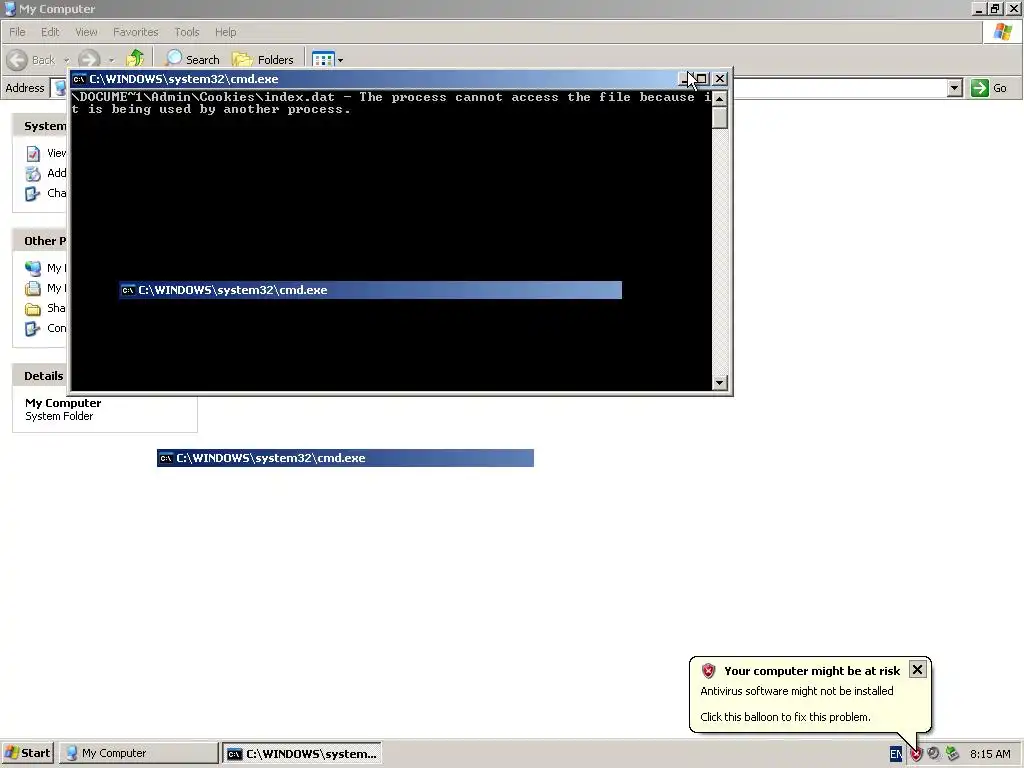Switch to My Computer taskbar button
The image size is (1024, 768).
138,753
